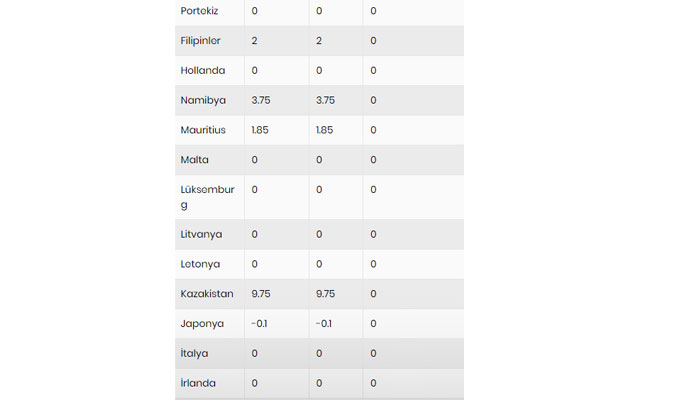Select the Kazakistan row label
680x400 pixels.
[207, 294]
